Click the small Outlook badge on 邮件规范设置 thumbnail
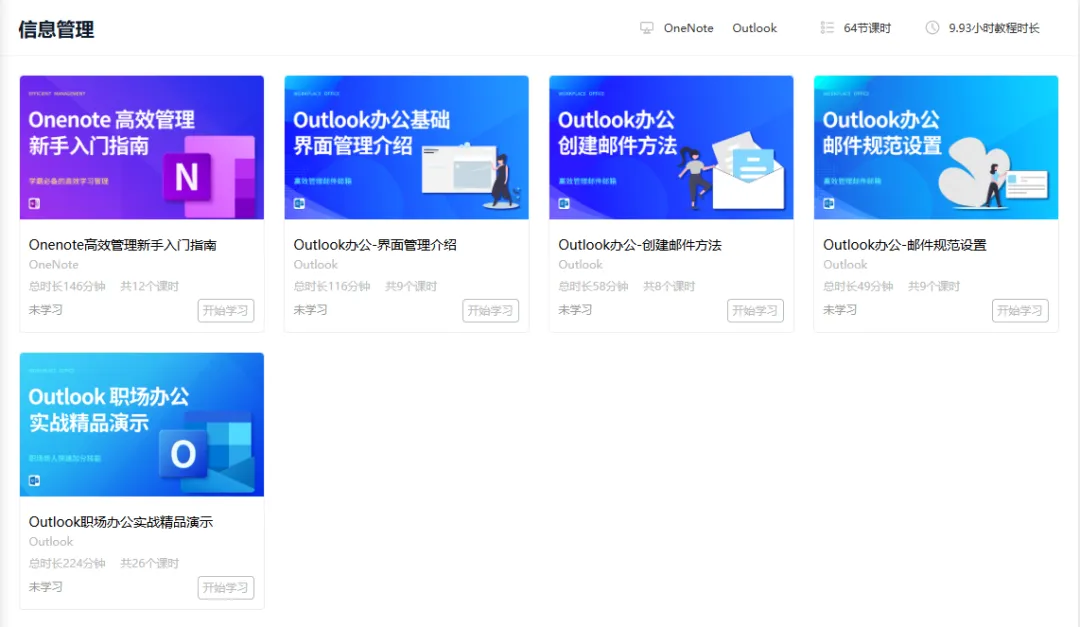 pos(829,203)
